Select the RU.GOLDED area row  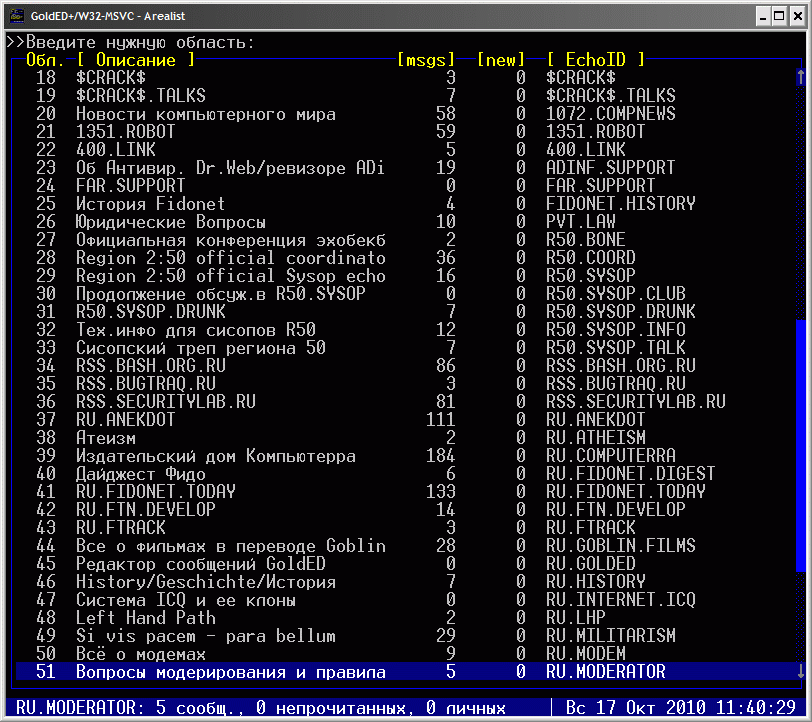[407, 564]
